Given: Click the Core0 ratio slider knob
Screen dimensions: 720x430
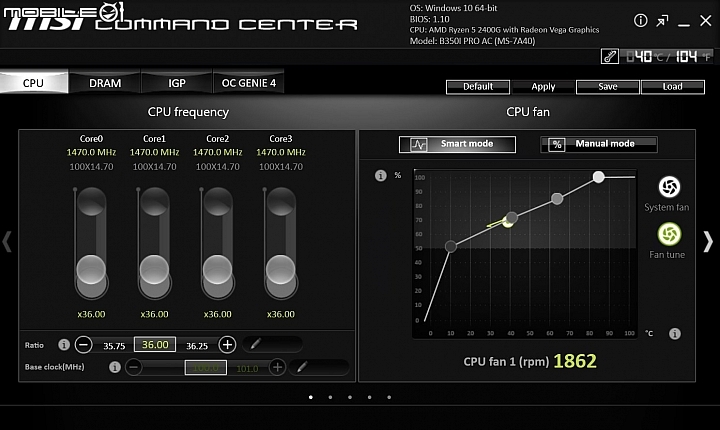Looking at the screenshot, I should [x=91, y=270].
